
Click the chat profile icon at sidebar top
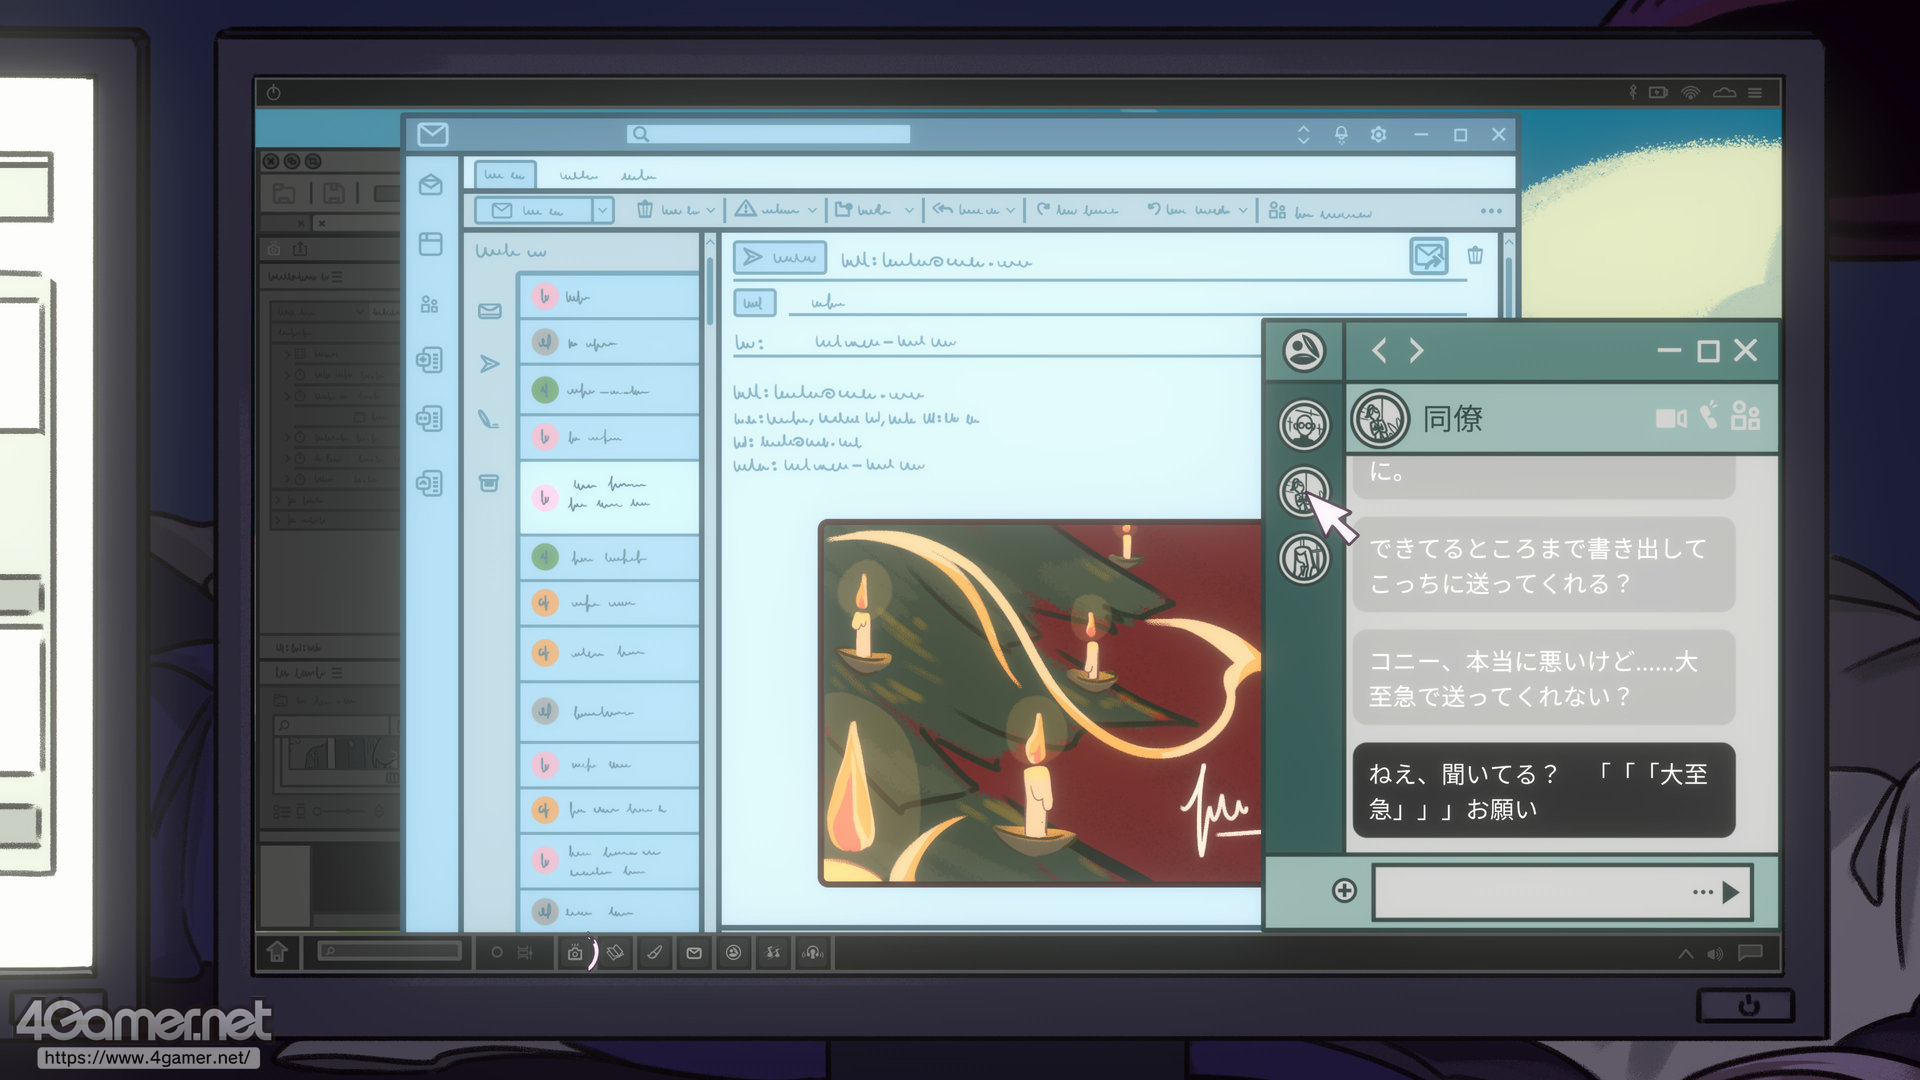tap(1304, 351)
